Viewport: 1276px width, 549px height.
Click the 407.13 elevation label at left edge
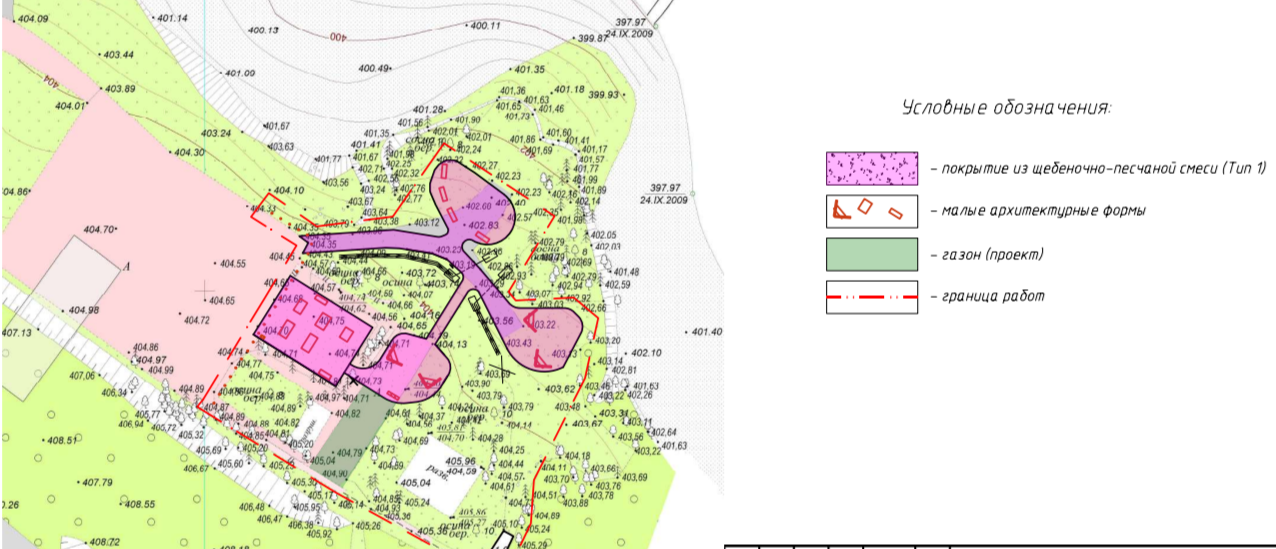pyautogui.click(x=18, y=332)
